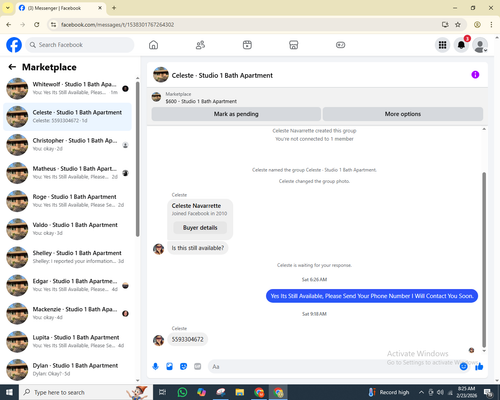This screenshot has width=500, height=400.
Task: Open the Reels/Video icon in top navigation
Action: point(247,45)
